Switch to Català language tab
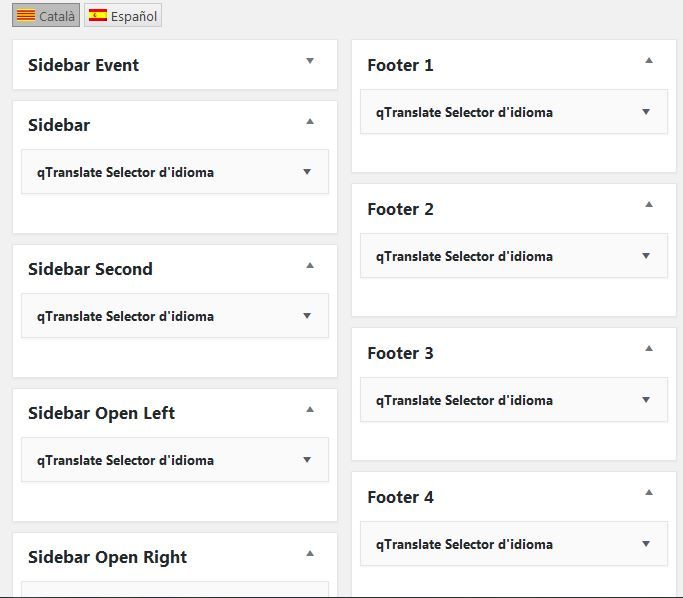683x598 pixels. [x=46, y=16]
